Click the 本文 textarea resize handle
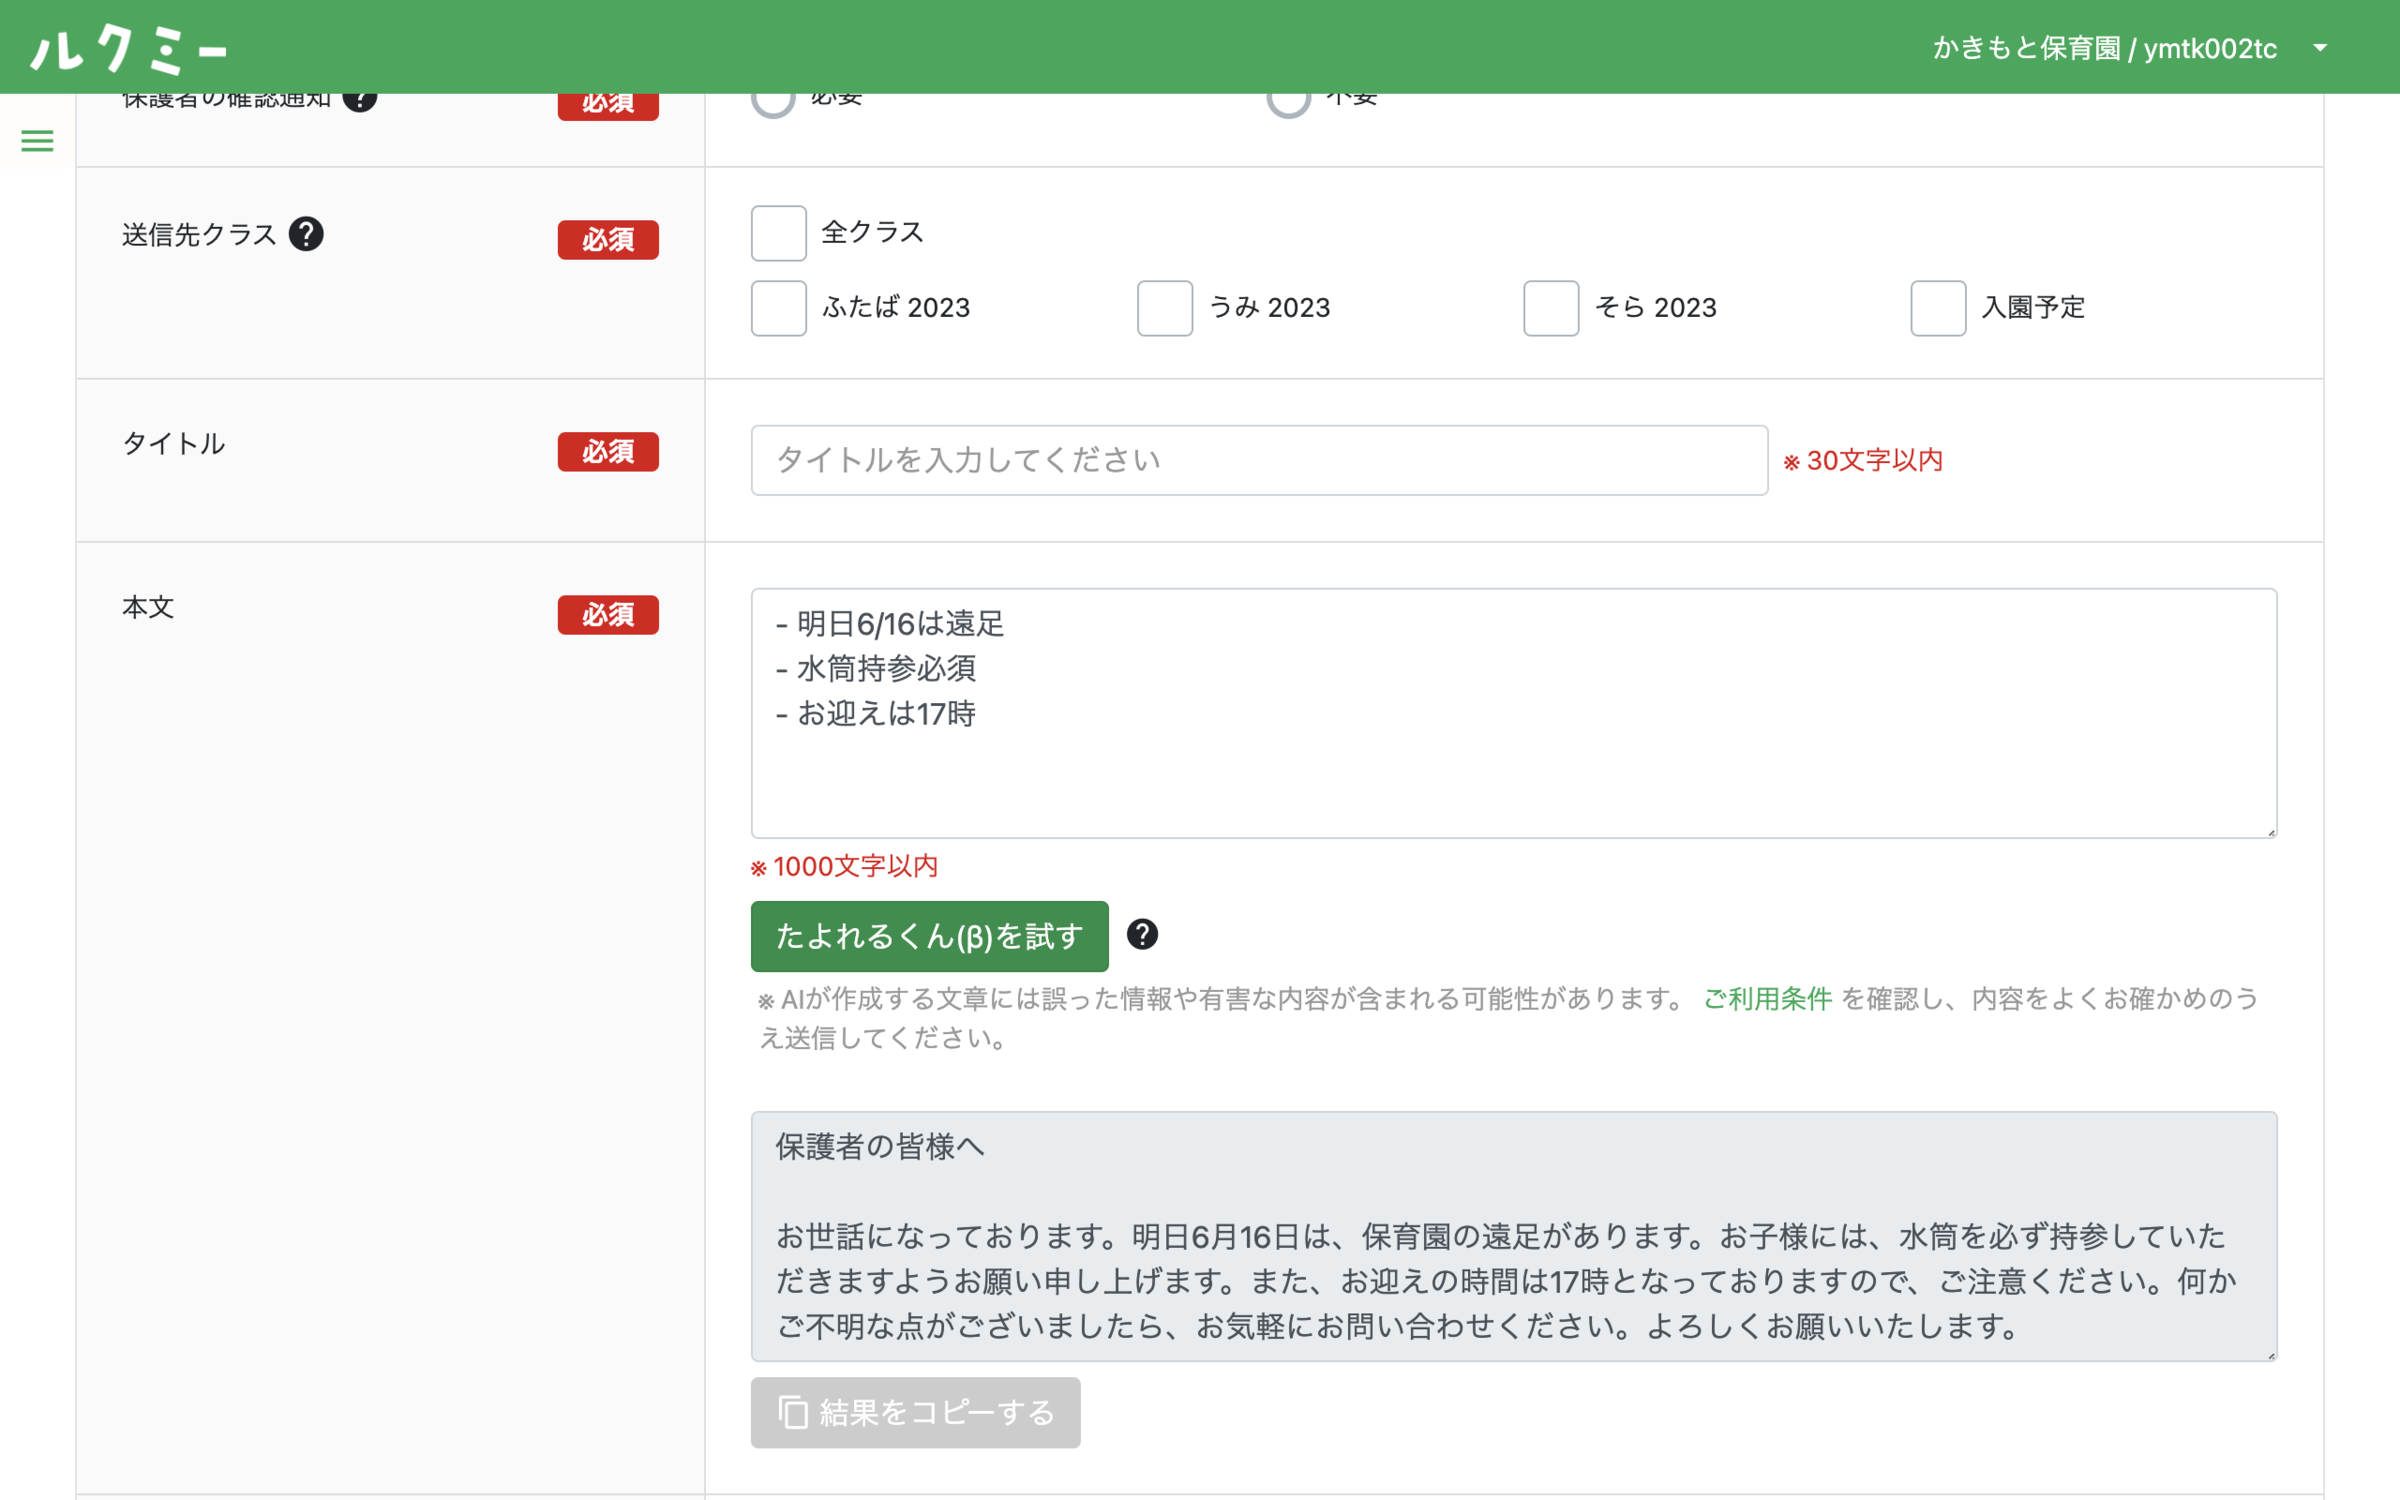This screenshot has height=1500, width=2400. 2271,832
